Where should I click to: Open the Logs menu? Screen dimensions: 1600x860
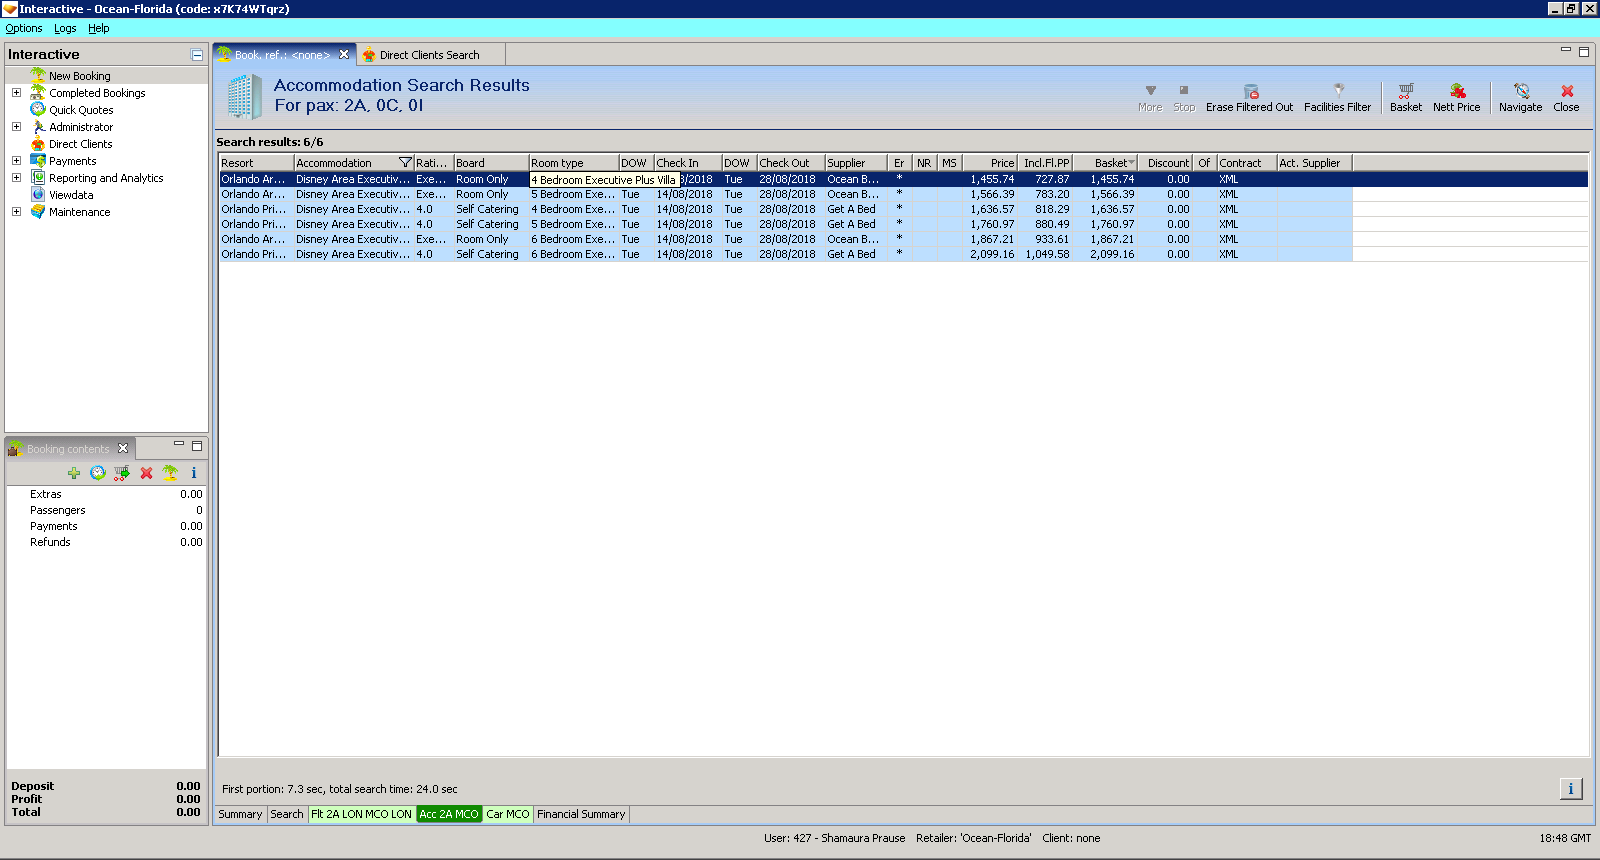65,28
